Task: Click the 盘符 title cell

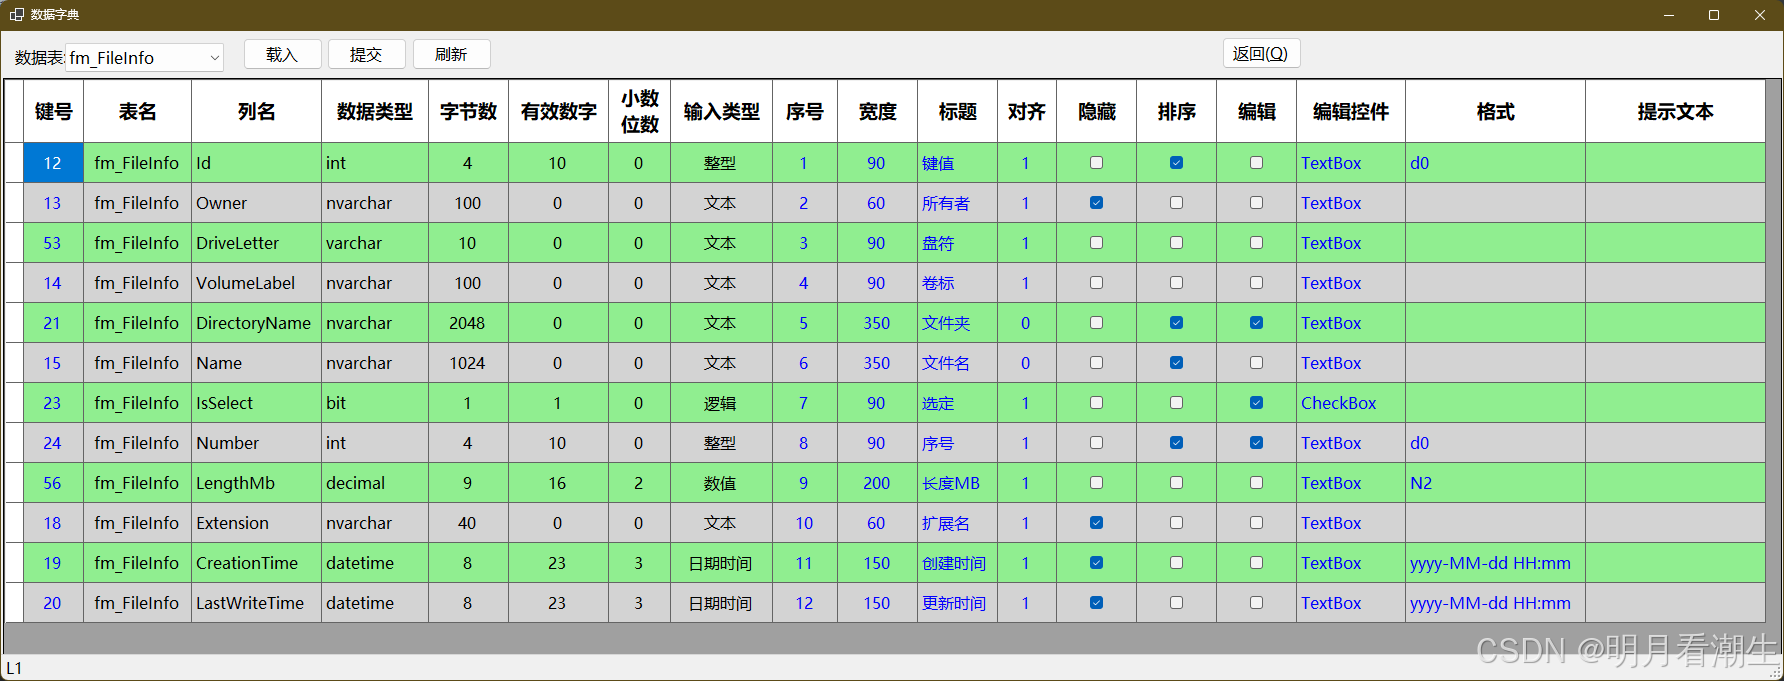Action: click(957, 243)
